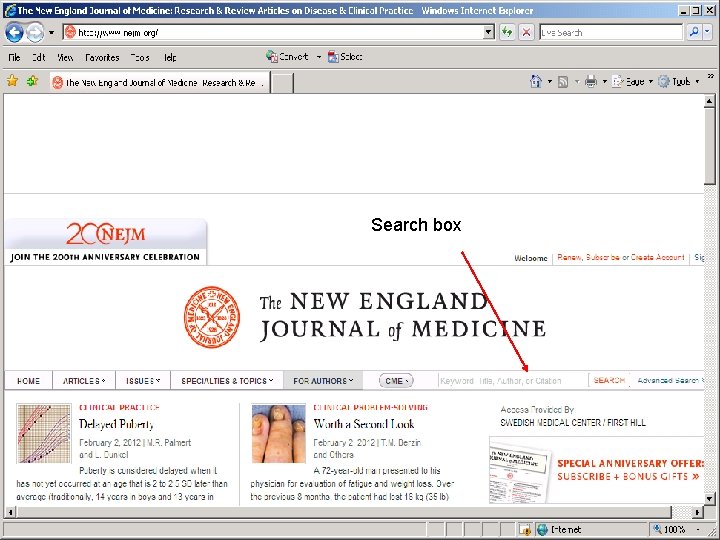The width and height of the screenshot is (720, 540).
Task: Open the File menu
Action: pos(14,57)
